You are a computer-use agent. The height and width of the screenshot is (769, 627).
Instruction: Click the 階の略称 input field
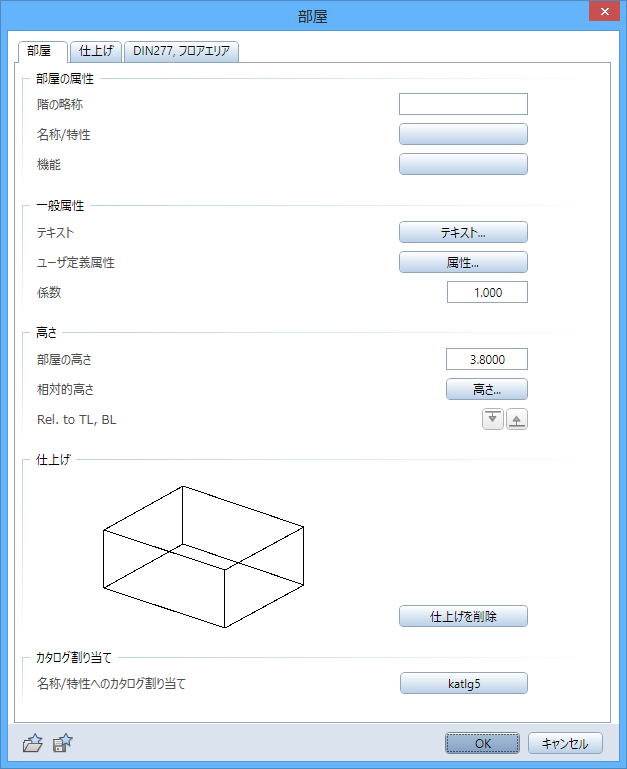click(x=463, y=104)
